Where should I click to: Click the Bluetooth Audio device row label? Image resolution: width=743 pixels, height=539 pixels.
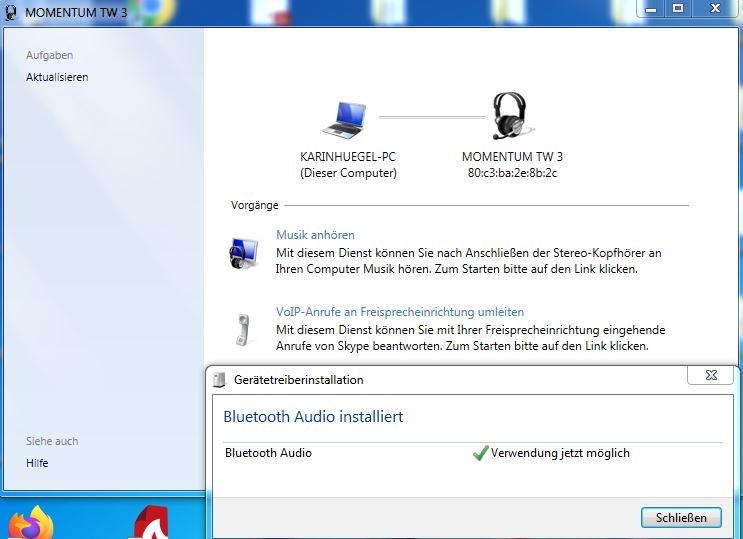[268, 453]
